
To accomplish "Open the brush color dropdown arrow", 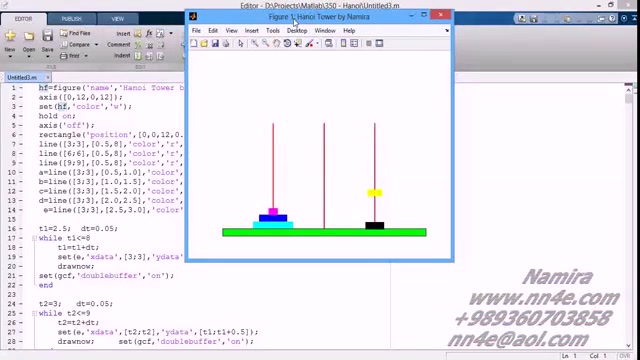I will (x=317, y=44).
